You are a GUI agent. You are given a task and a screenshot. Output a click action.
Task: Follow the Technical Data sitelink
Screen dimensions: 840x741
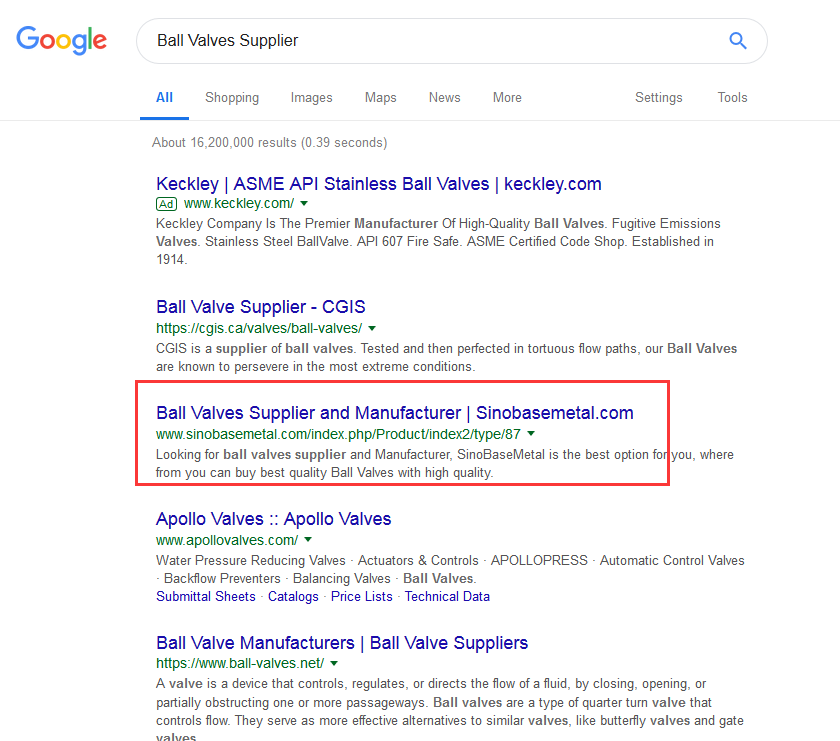pyautogui.click(x=447, y=597)
